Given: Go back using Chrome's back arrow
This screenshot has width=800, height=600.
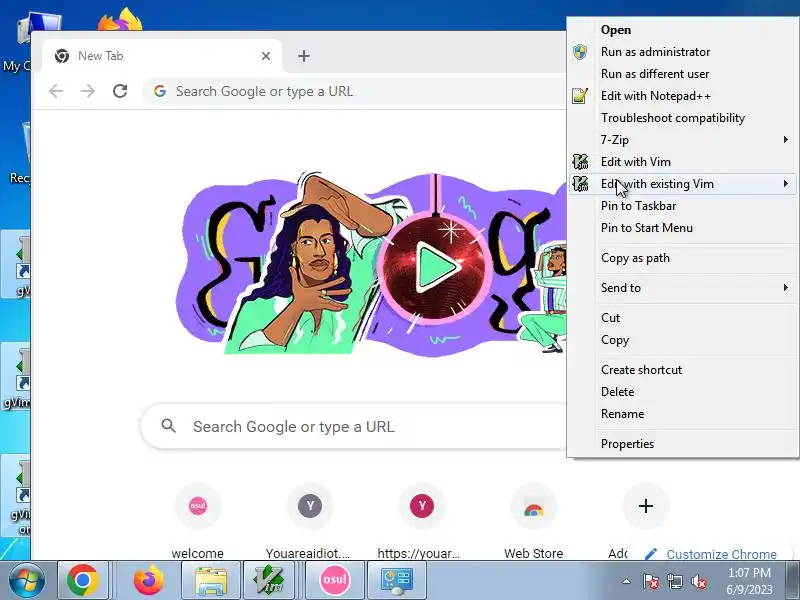Looking at the screenshot, I should click(56, 91).
